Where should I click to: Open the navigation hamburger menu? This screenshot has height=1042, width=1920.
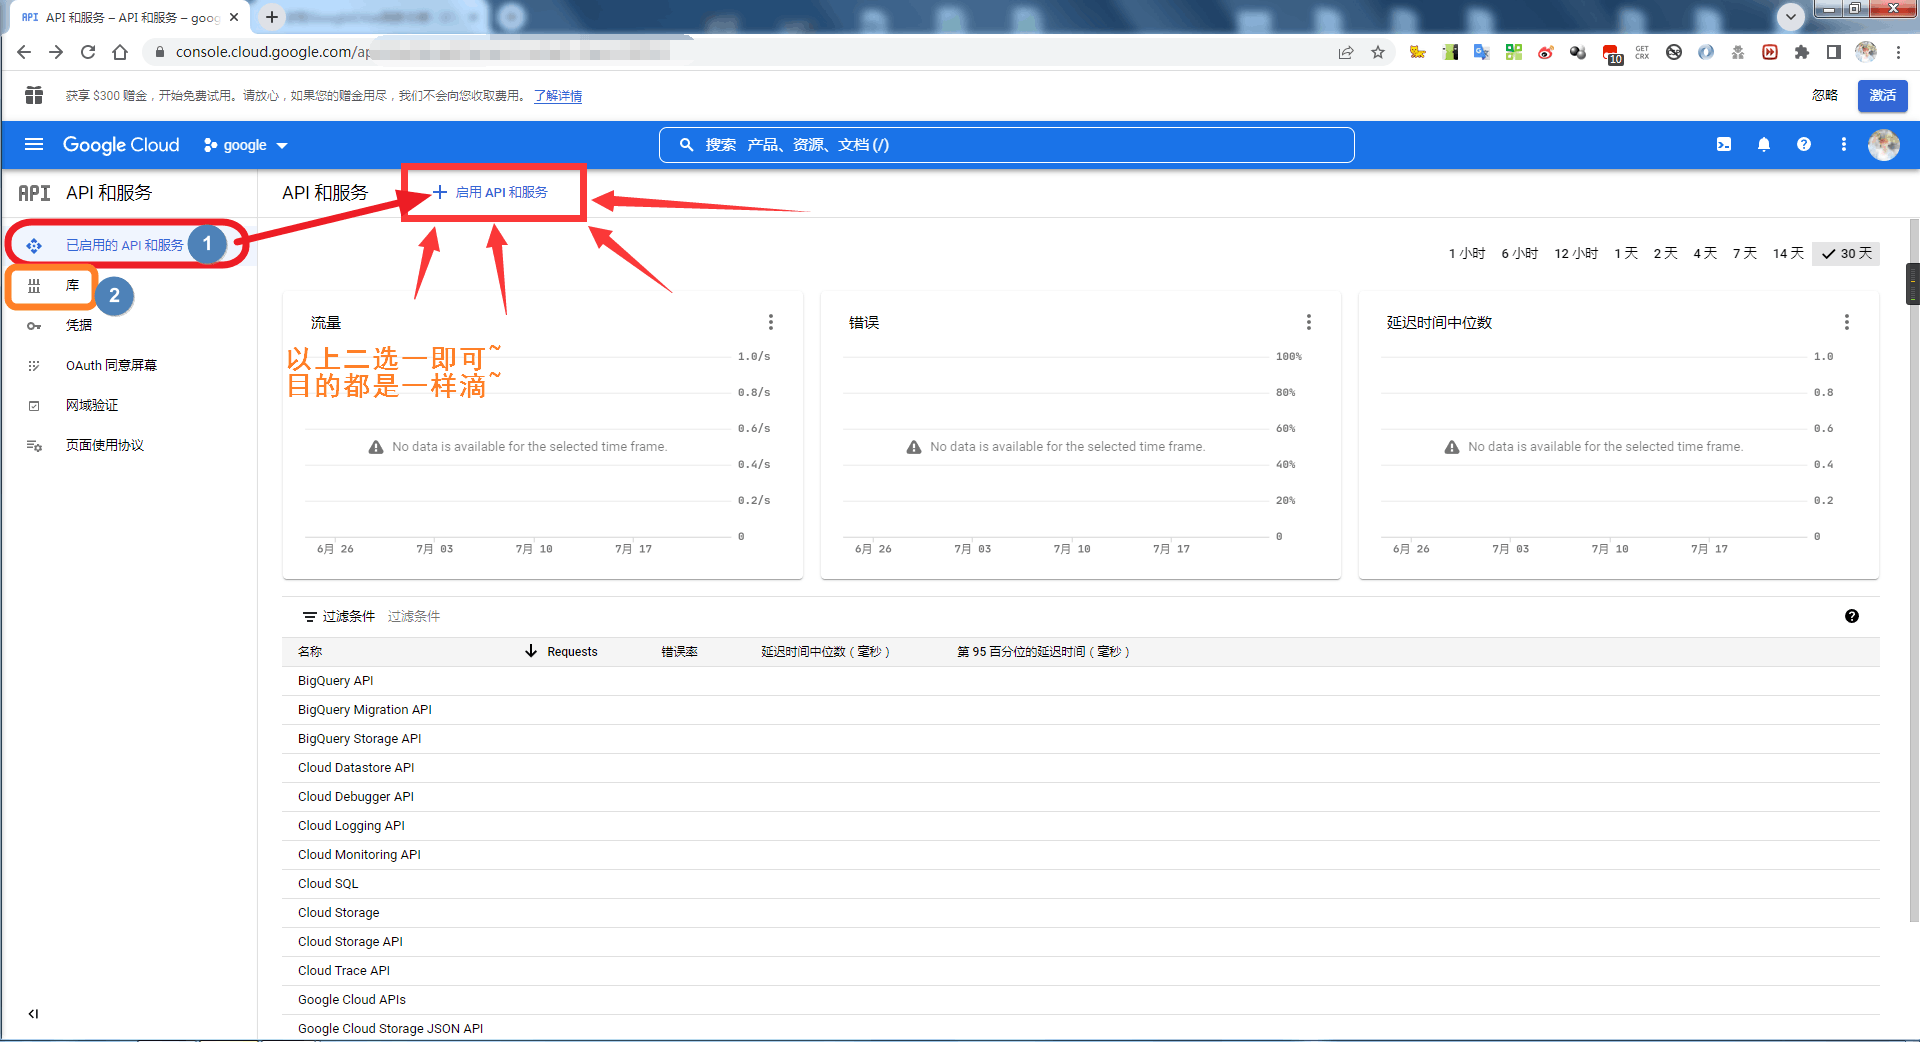coord(34,144)
